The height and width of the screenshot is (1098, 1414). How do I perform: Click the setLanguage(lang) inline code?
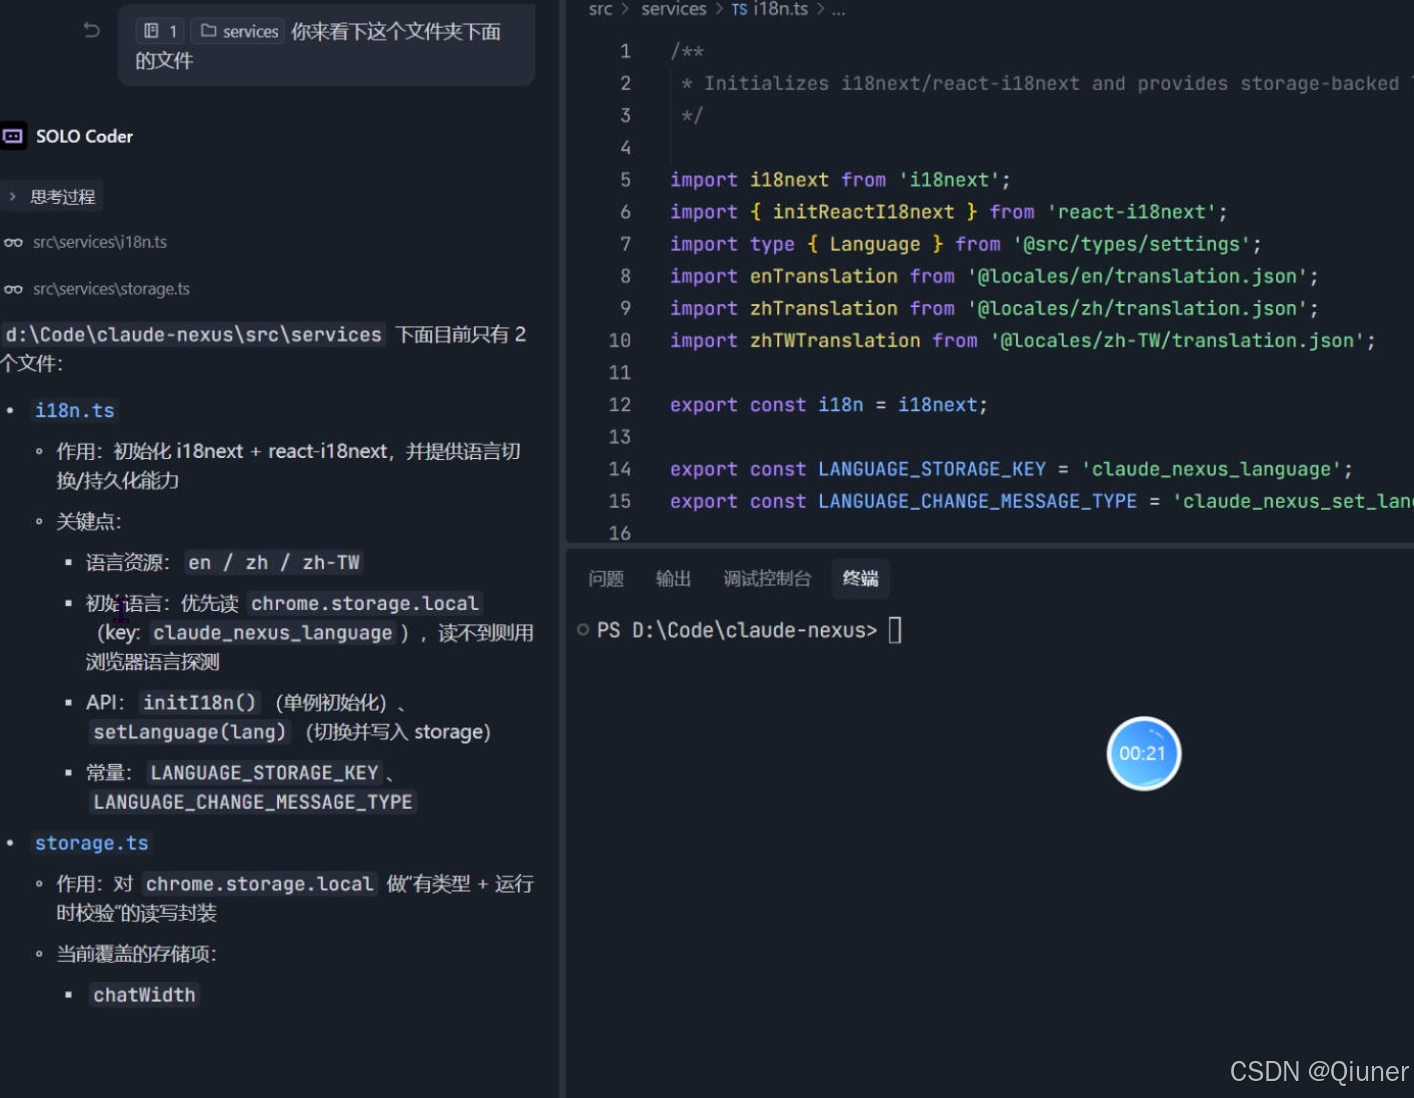click(190, 732)
